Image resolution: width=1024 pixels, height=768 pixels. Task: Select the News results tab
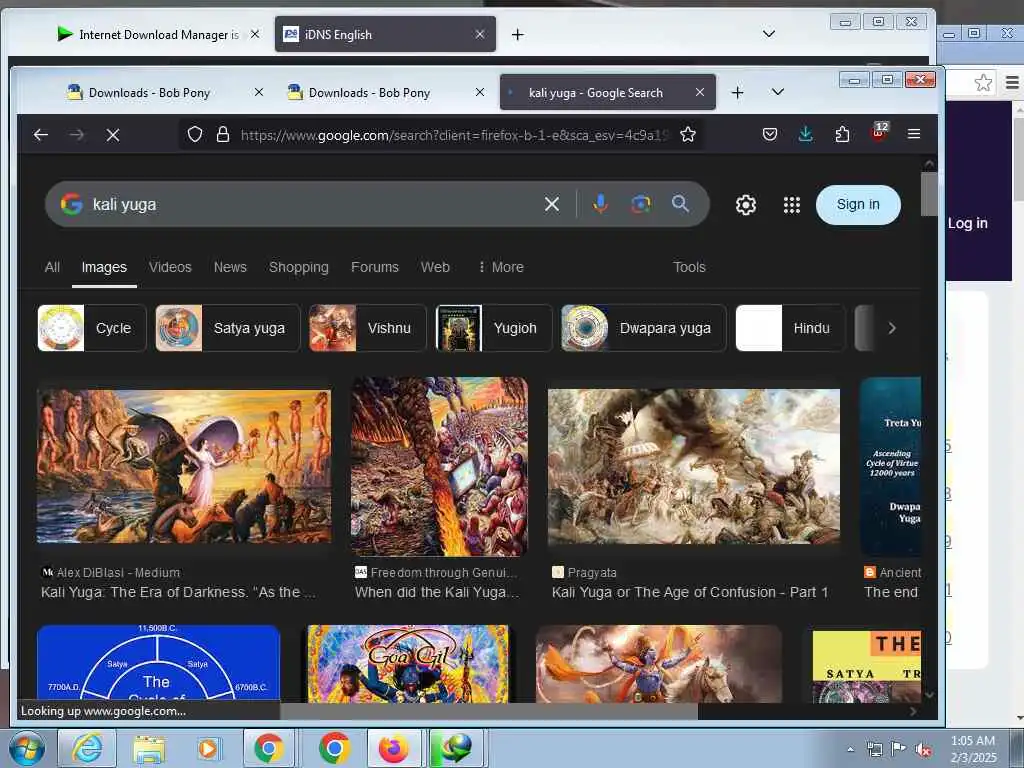(x=230, y=267)
